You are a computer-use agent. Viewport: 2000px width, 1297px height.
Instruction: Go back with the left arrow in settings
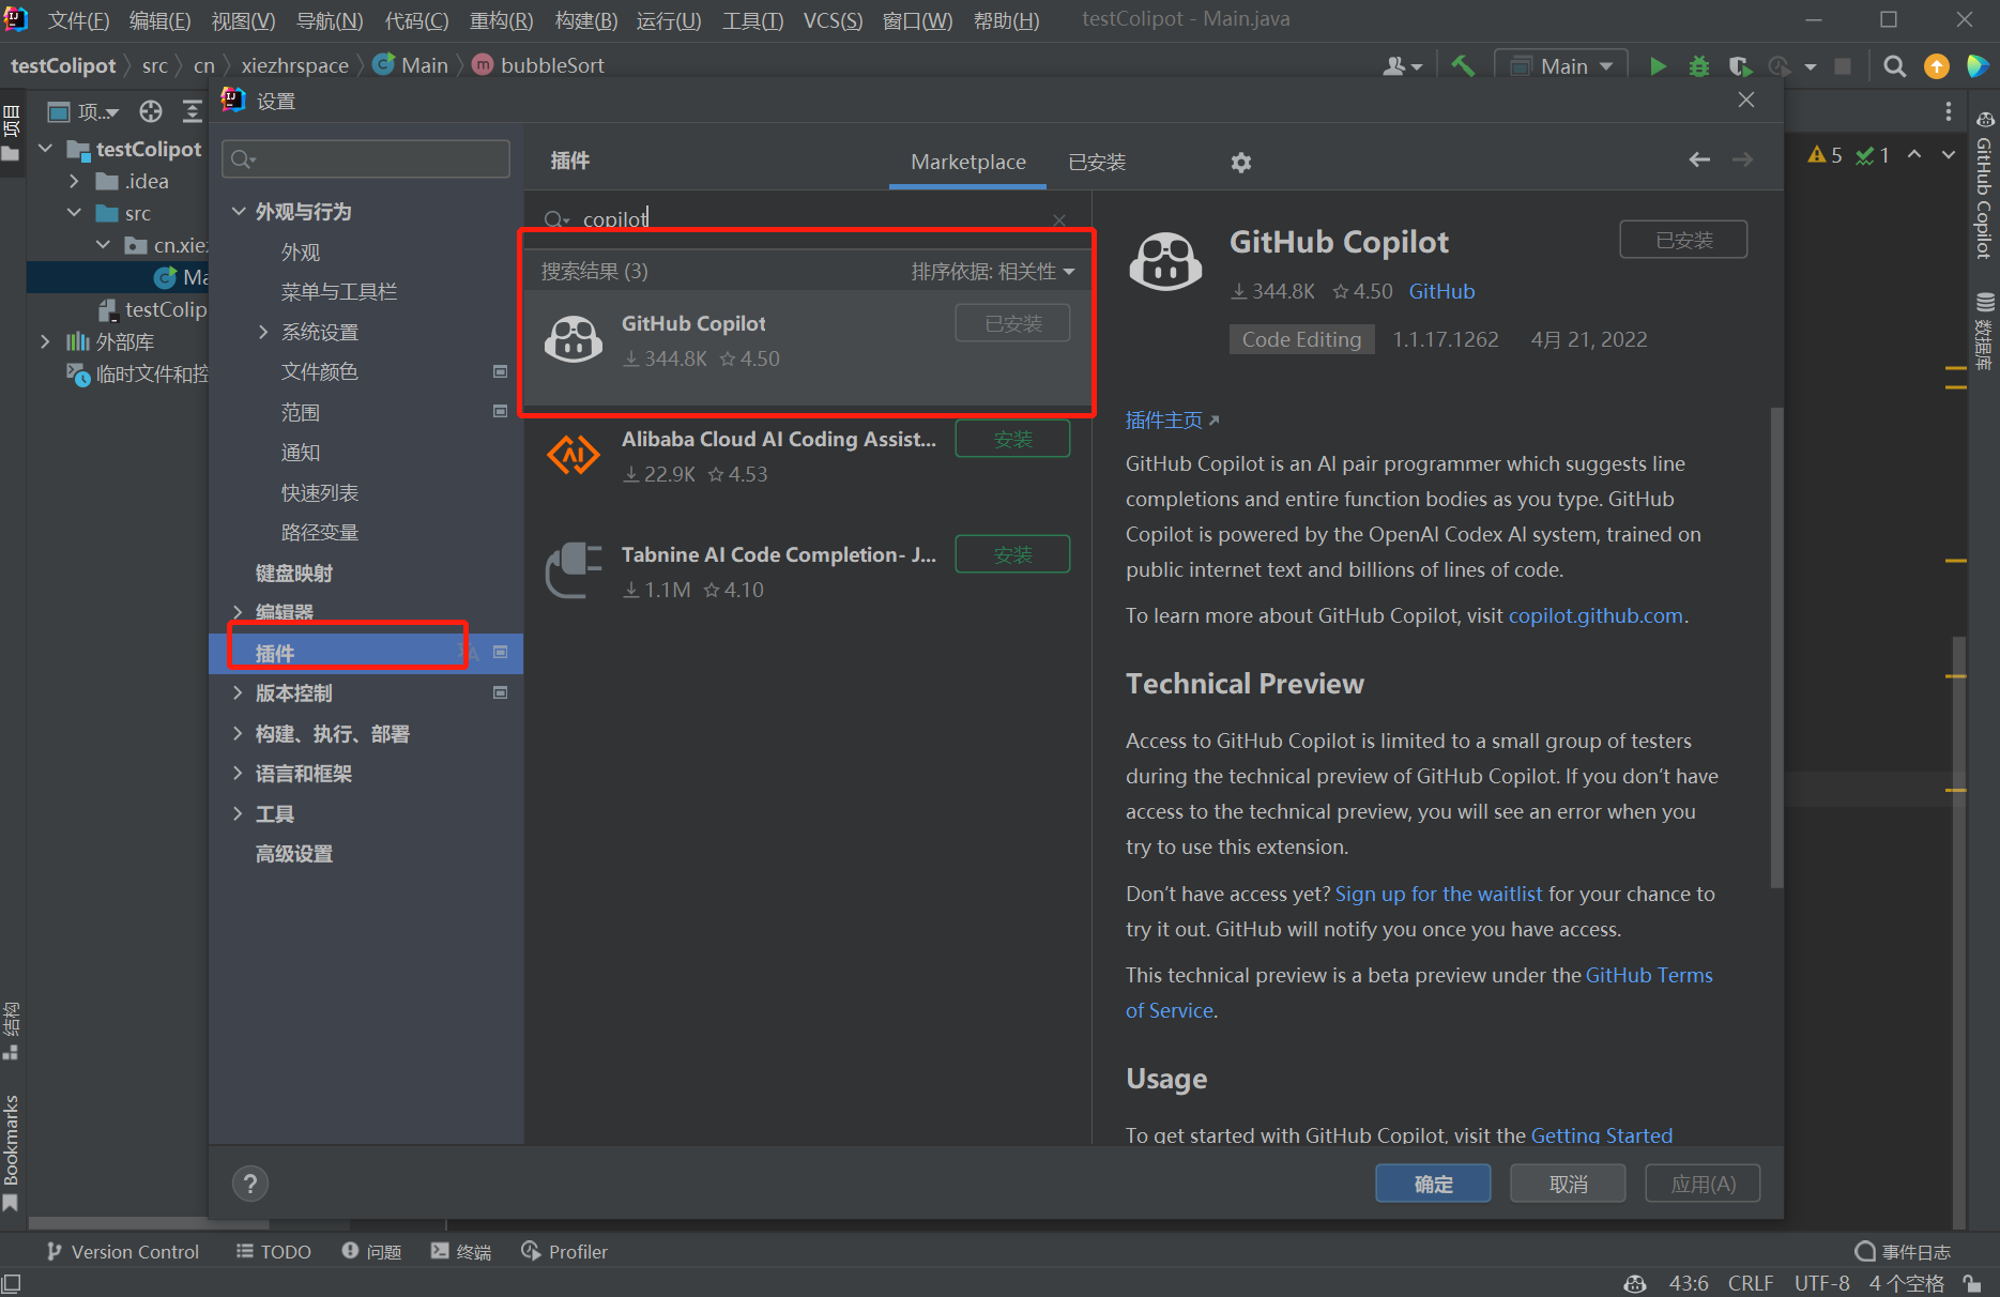pyautogui.click(x=1699, y=160)
